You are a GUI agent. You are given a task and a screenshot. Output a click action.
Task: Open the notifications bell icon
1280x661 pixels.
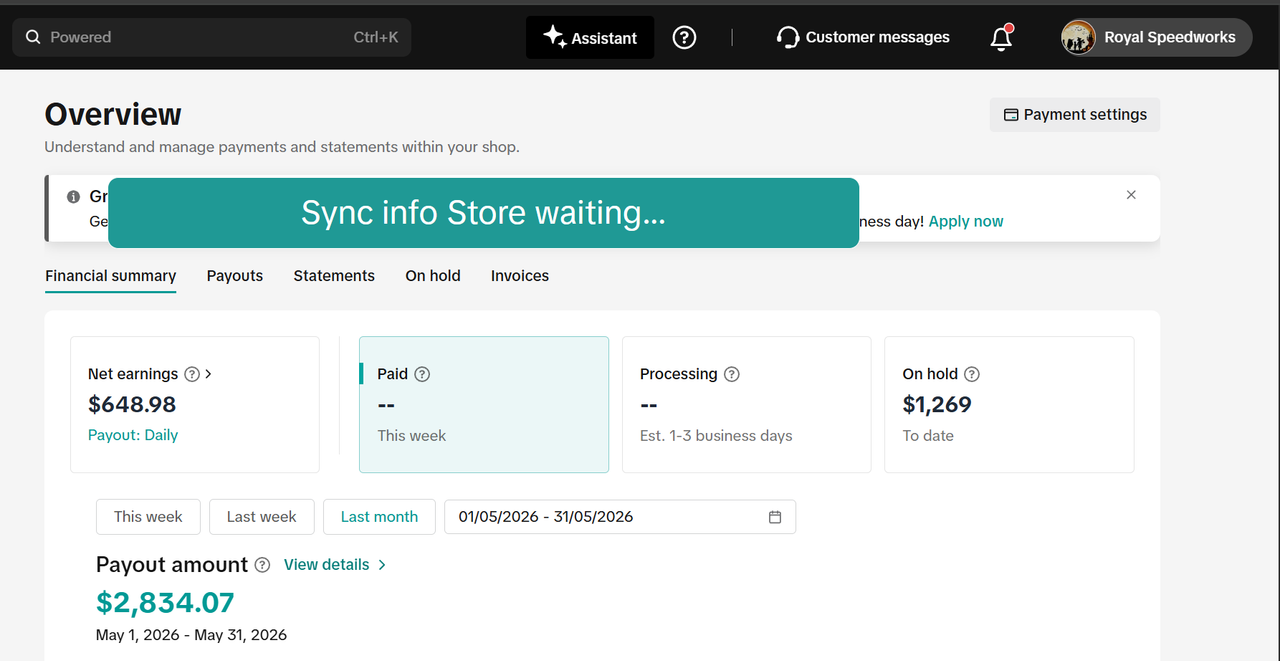(1001, 37)
